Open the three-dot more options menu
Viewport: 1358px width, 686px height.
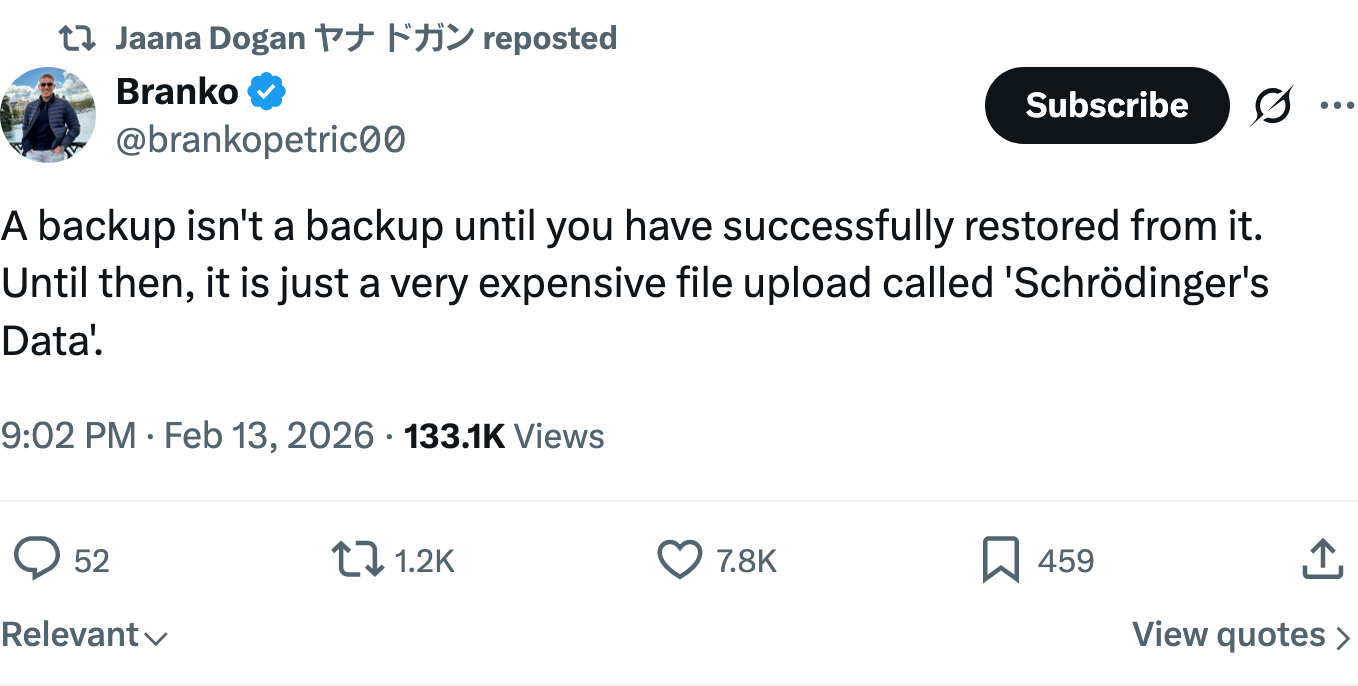coord(1337,105)
